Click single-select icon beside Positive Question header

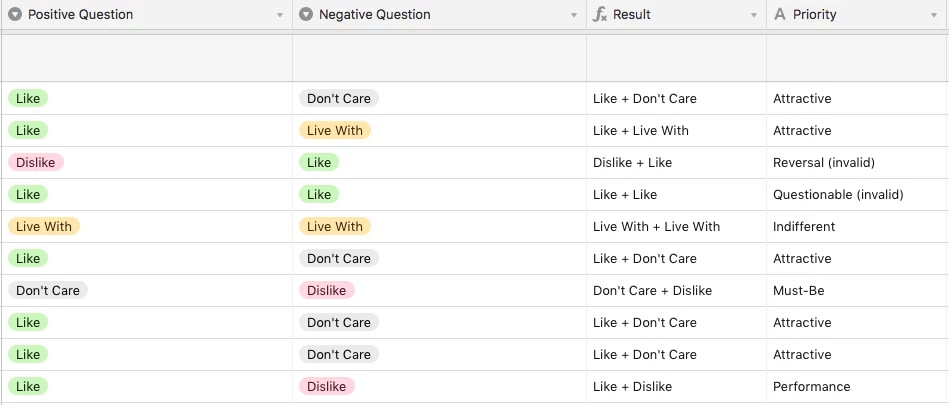15,15
